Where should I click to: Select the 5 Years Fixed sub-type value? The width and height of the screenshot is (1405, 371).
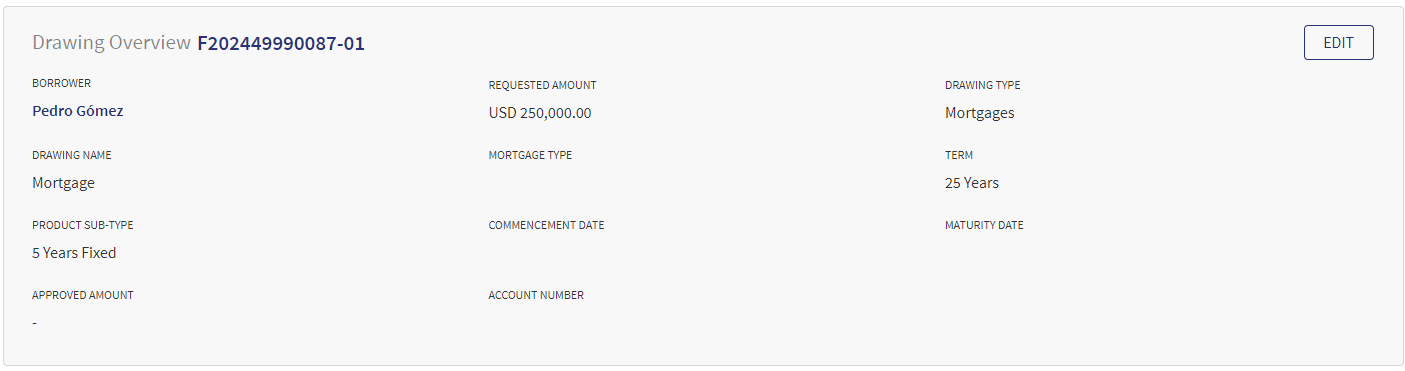74,253
